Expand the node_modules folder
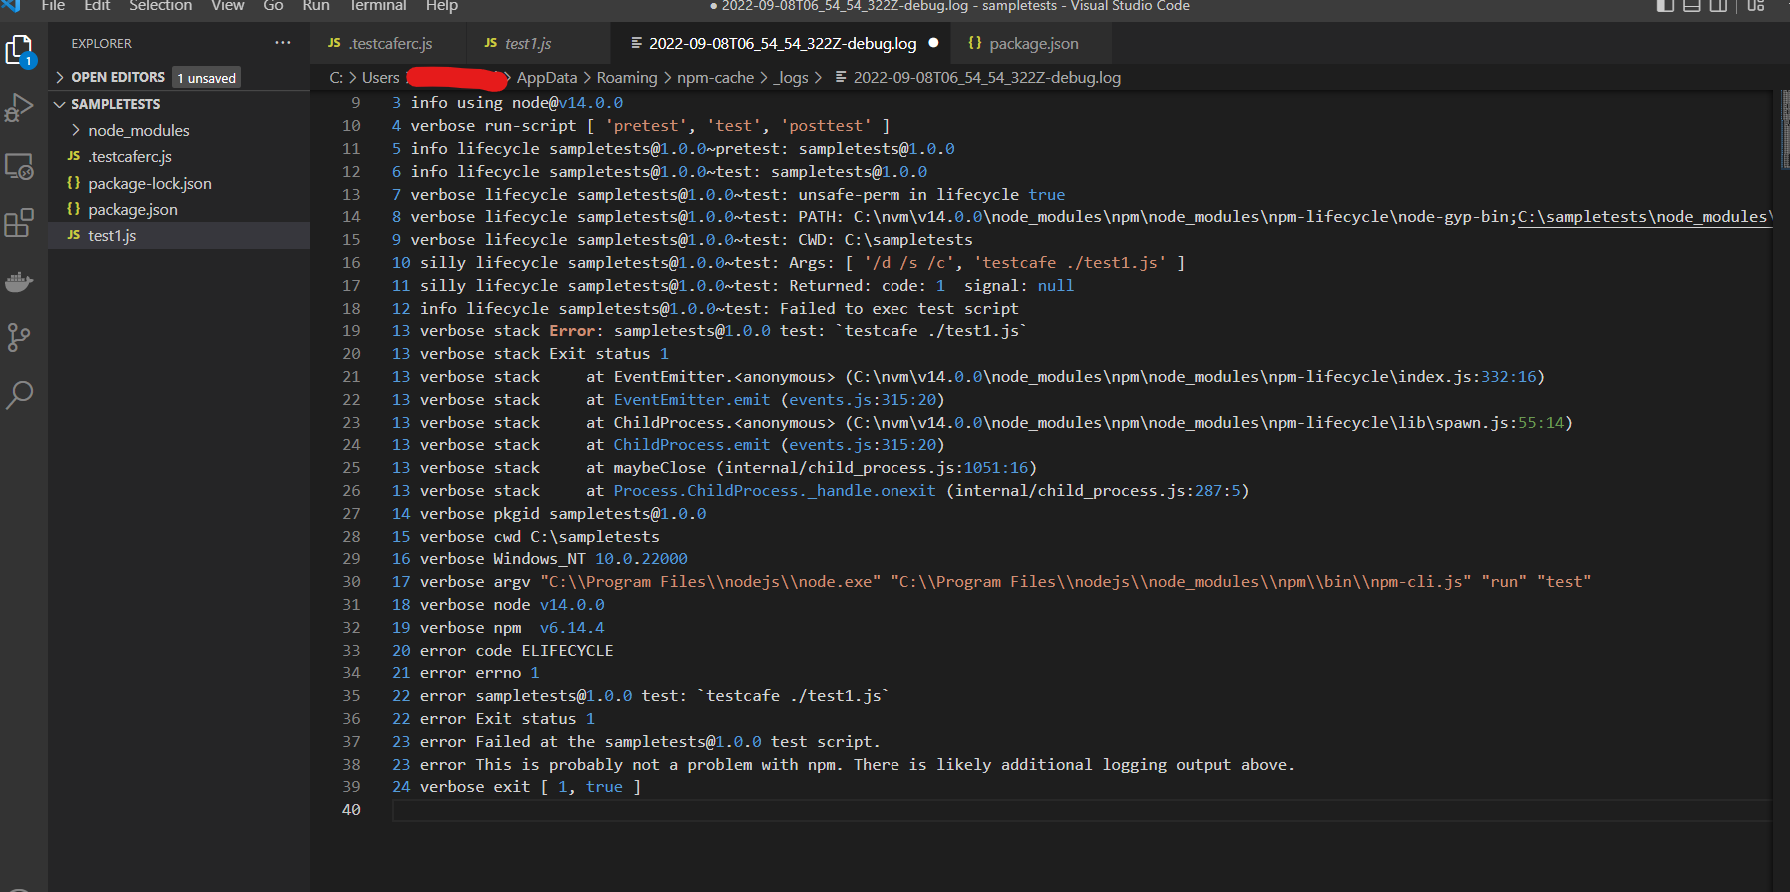1790x892 pixels. coord(76,130)
